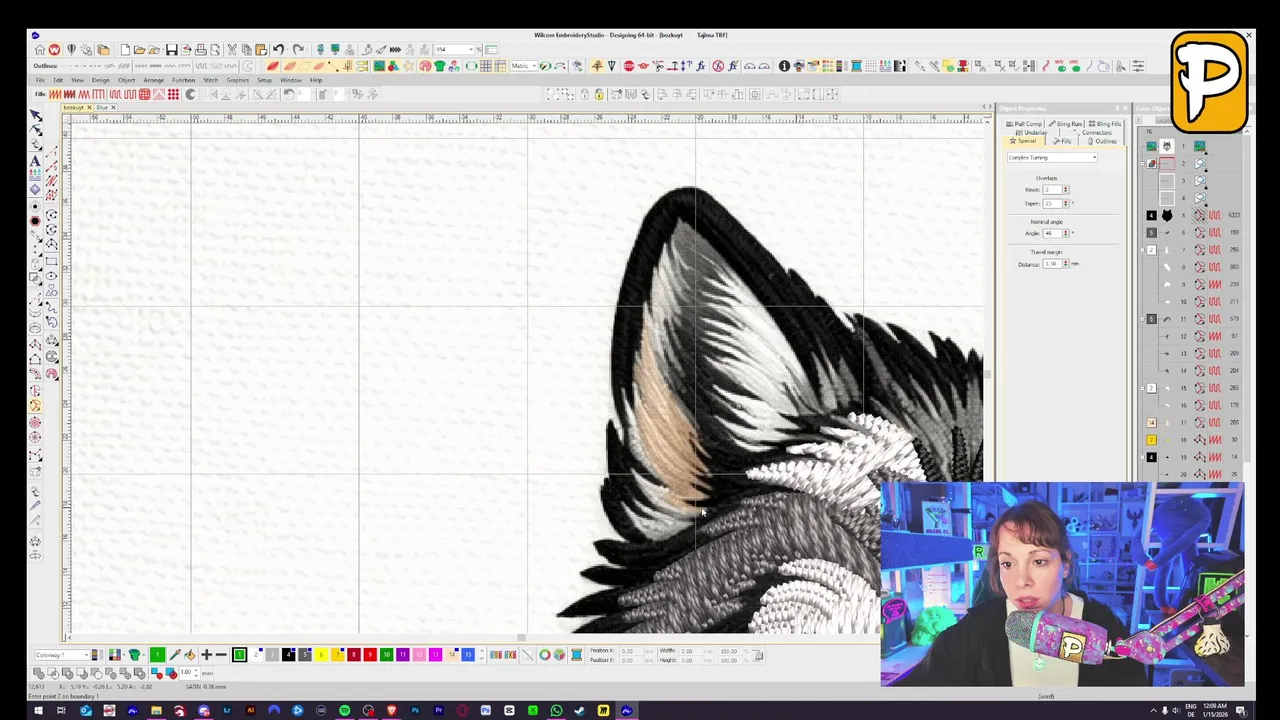Click the red Wilcom W icon
The image size is (1280, 720).
pyautogui.click(x=54, y=50)
